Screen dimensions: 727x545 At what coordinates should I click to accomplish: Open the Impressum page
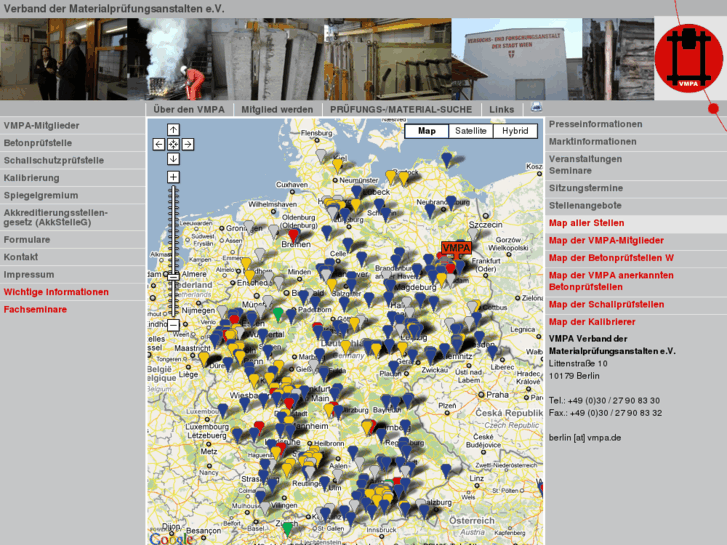pos(72,275)
